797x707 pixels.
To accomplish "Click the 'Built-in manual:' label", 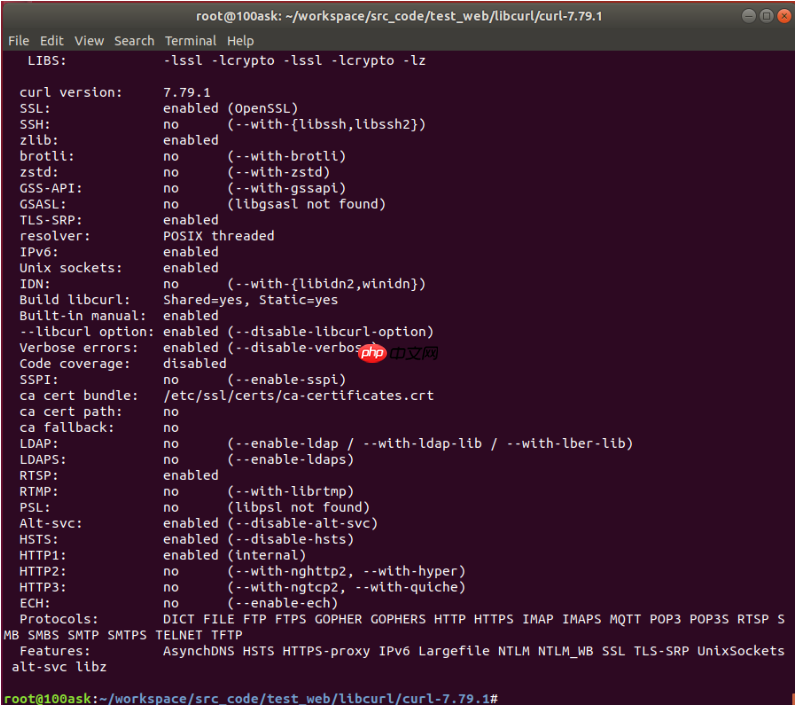I will [83, 316].
